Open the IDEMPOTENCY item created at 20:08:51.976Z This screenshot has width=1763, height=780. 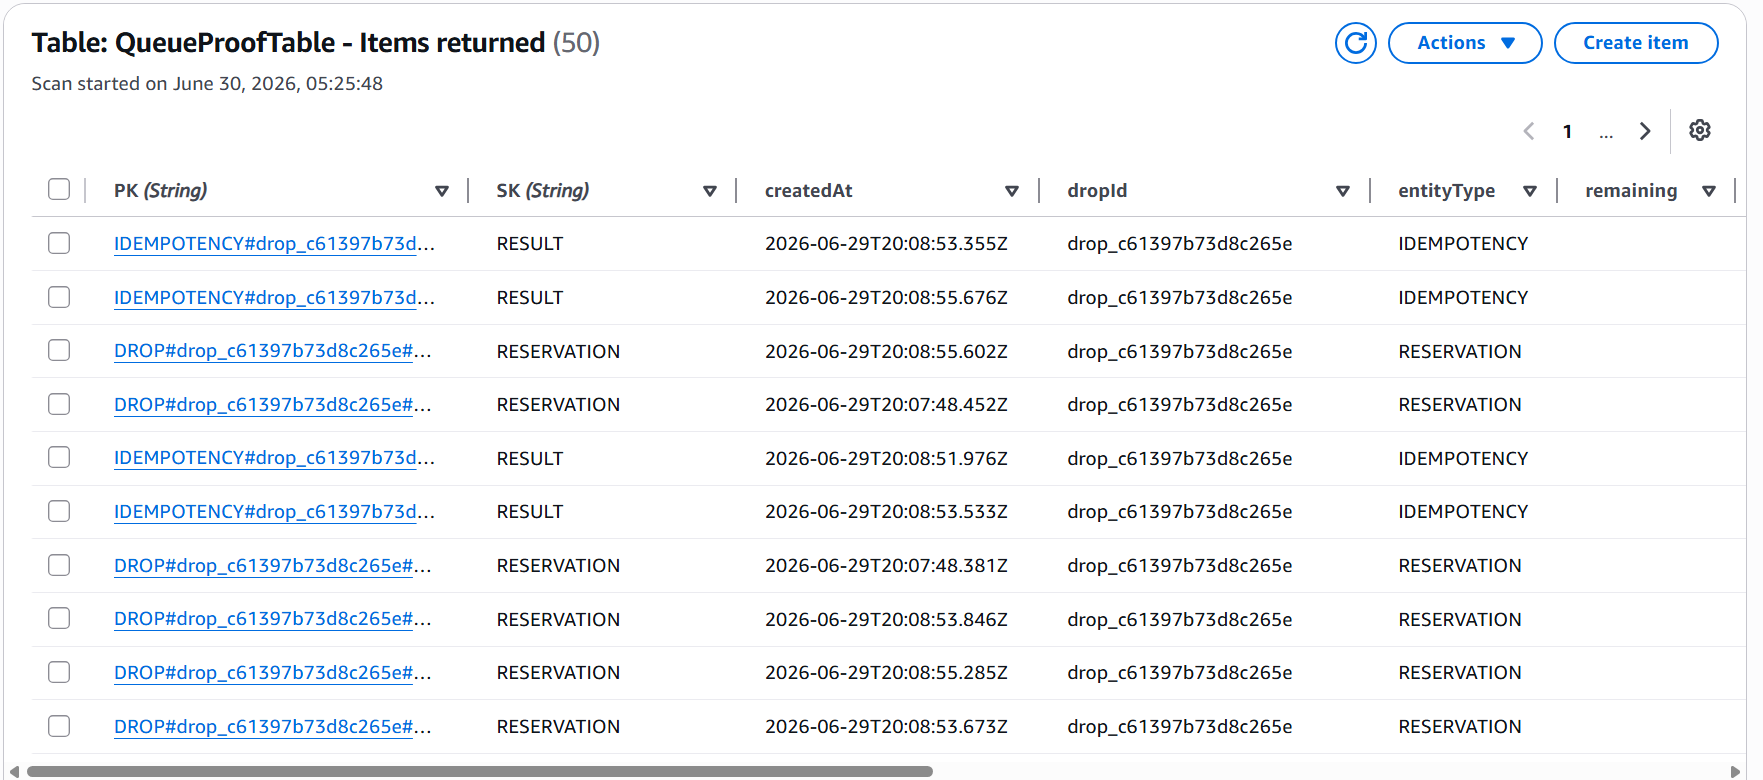pyautogui.click(x=274, y=458)
